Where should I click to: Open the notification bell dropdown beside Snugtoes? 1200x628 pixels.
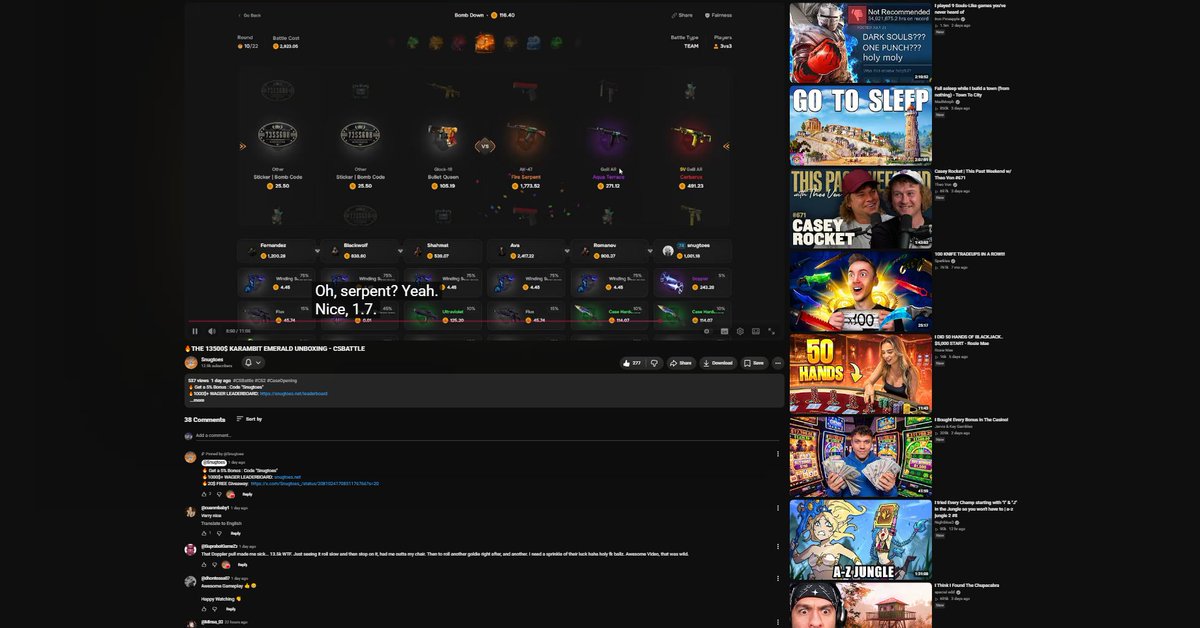[252, 363]
